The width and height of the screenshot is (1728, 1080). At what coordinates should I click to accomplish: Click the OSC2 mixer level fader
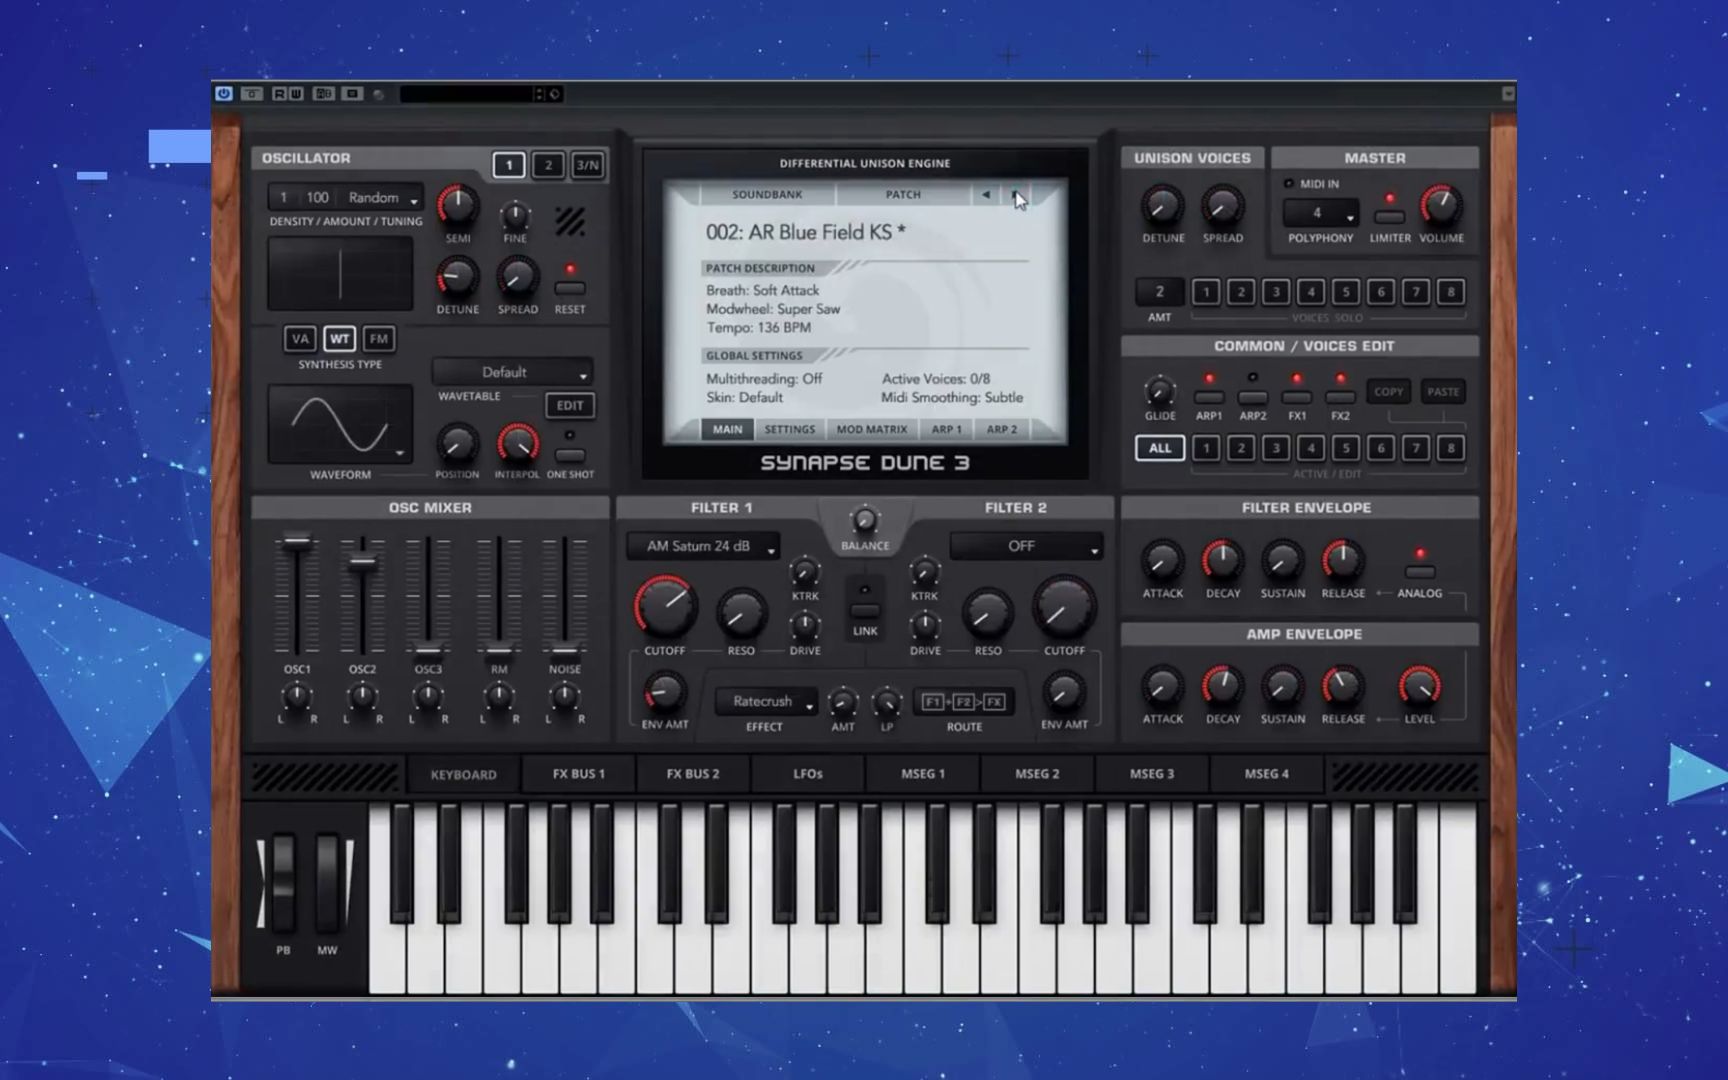coord(362,562)
